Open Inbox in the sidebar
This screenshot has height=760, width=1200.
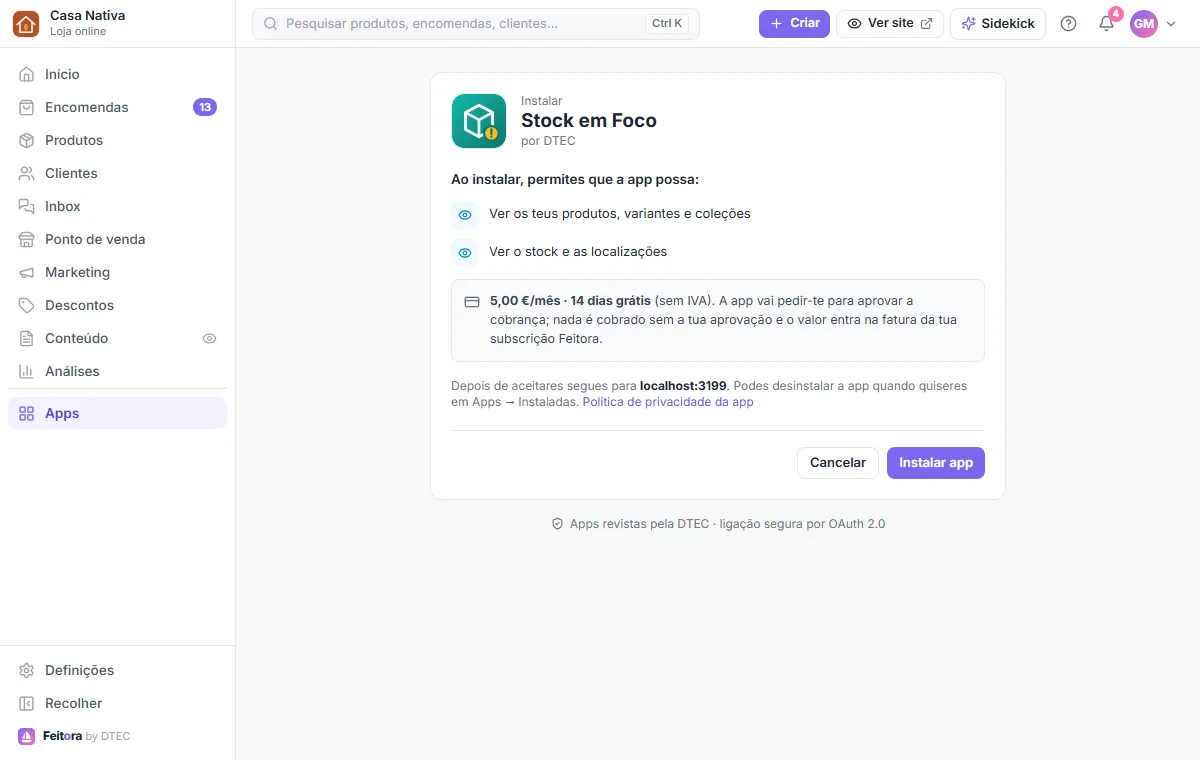117,206
